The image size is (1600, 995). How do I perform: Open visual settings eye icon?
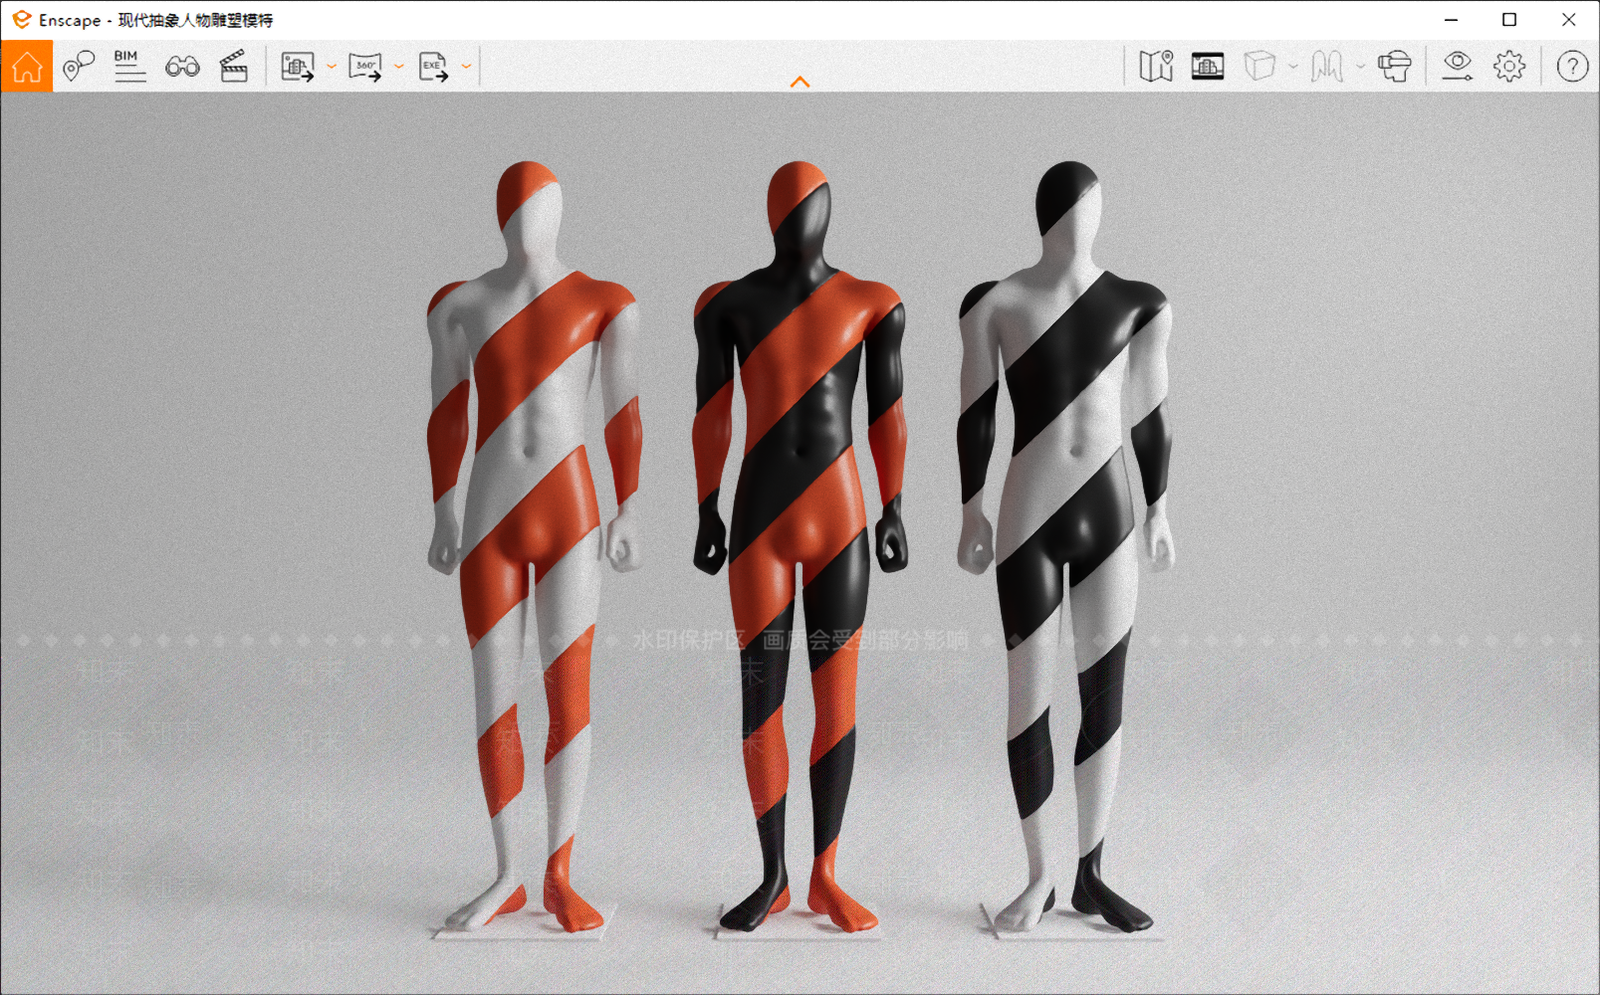pyautogui.click(x=1457, y=66)
